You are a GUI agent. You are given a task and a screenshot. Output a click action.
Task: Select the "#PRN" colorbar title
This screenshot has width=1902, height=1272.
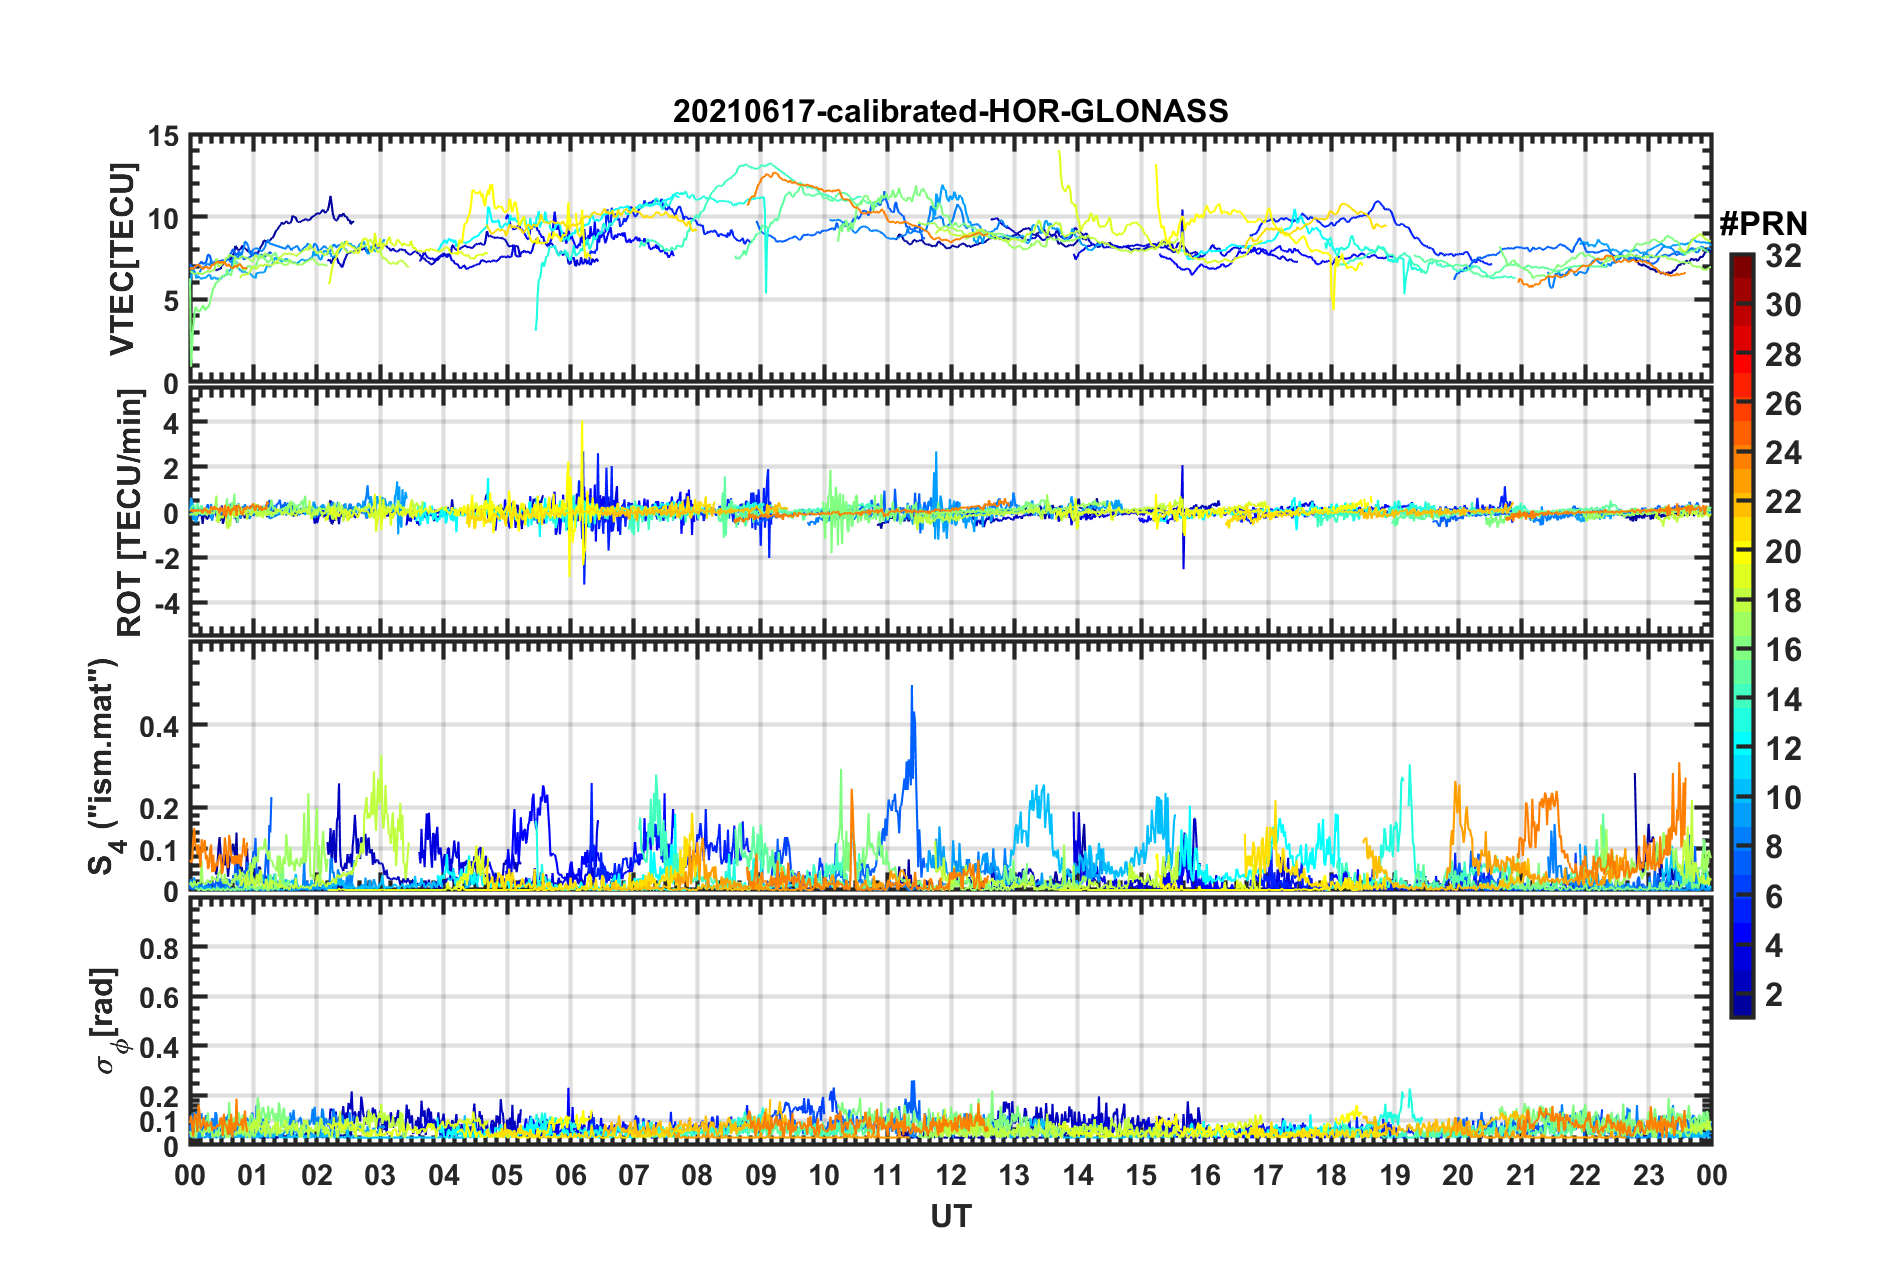pyautogui.click(x=1763, y=222)
